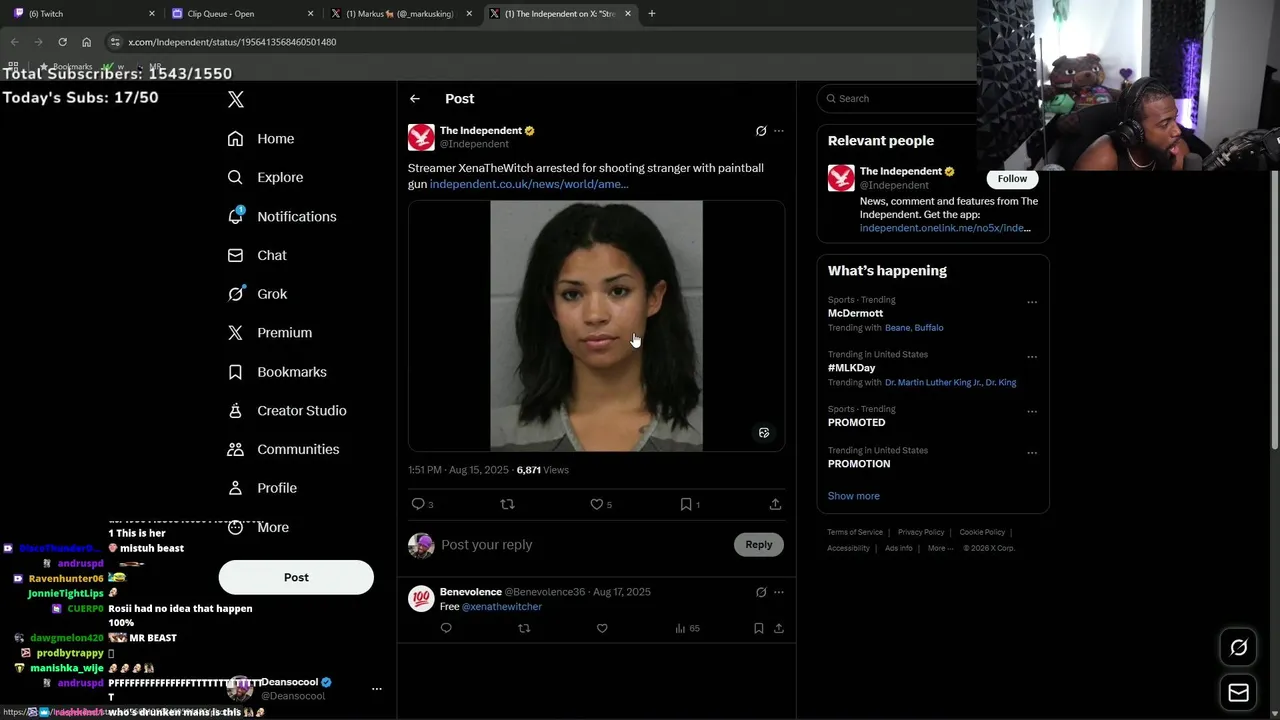Switch to the Clip Queue browser tab
Image resolution: width=1280 pixels, height=720 pixels.
[x=242, y=13]
